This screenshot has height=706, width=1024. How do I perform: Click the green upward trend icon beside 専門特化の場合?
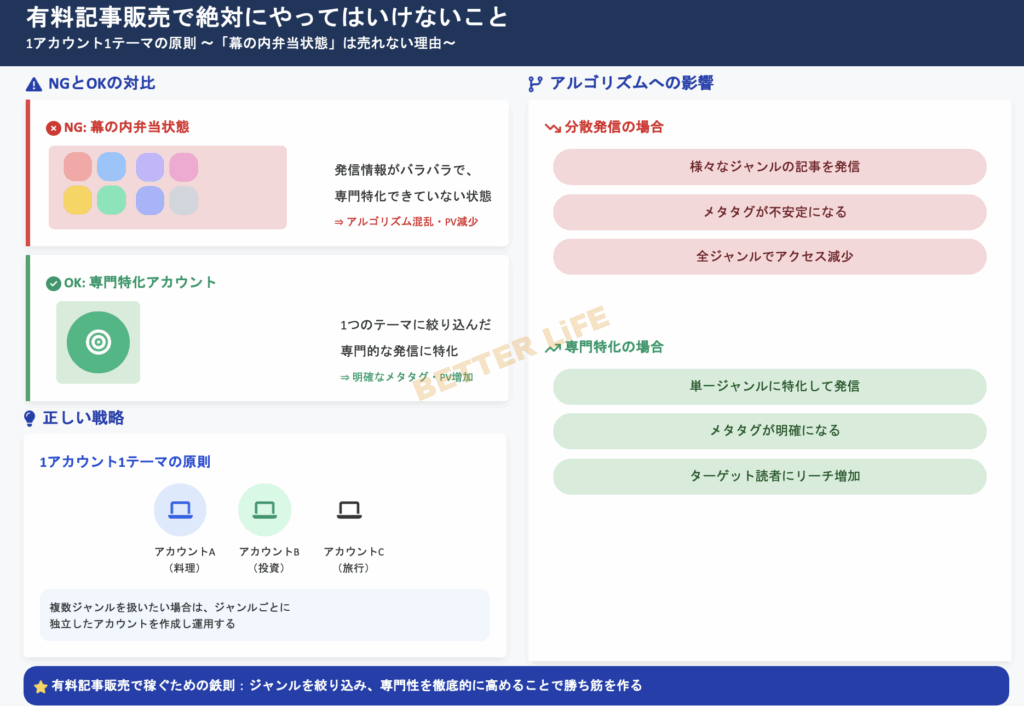(552, 348)
